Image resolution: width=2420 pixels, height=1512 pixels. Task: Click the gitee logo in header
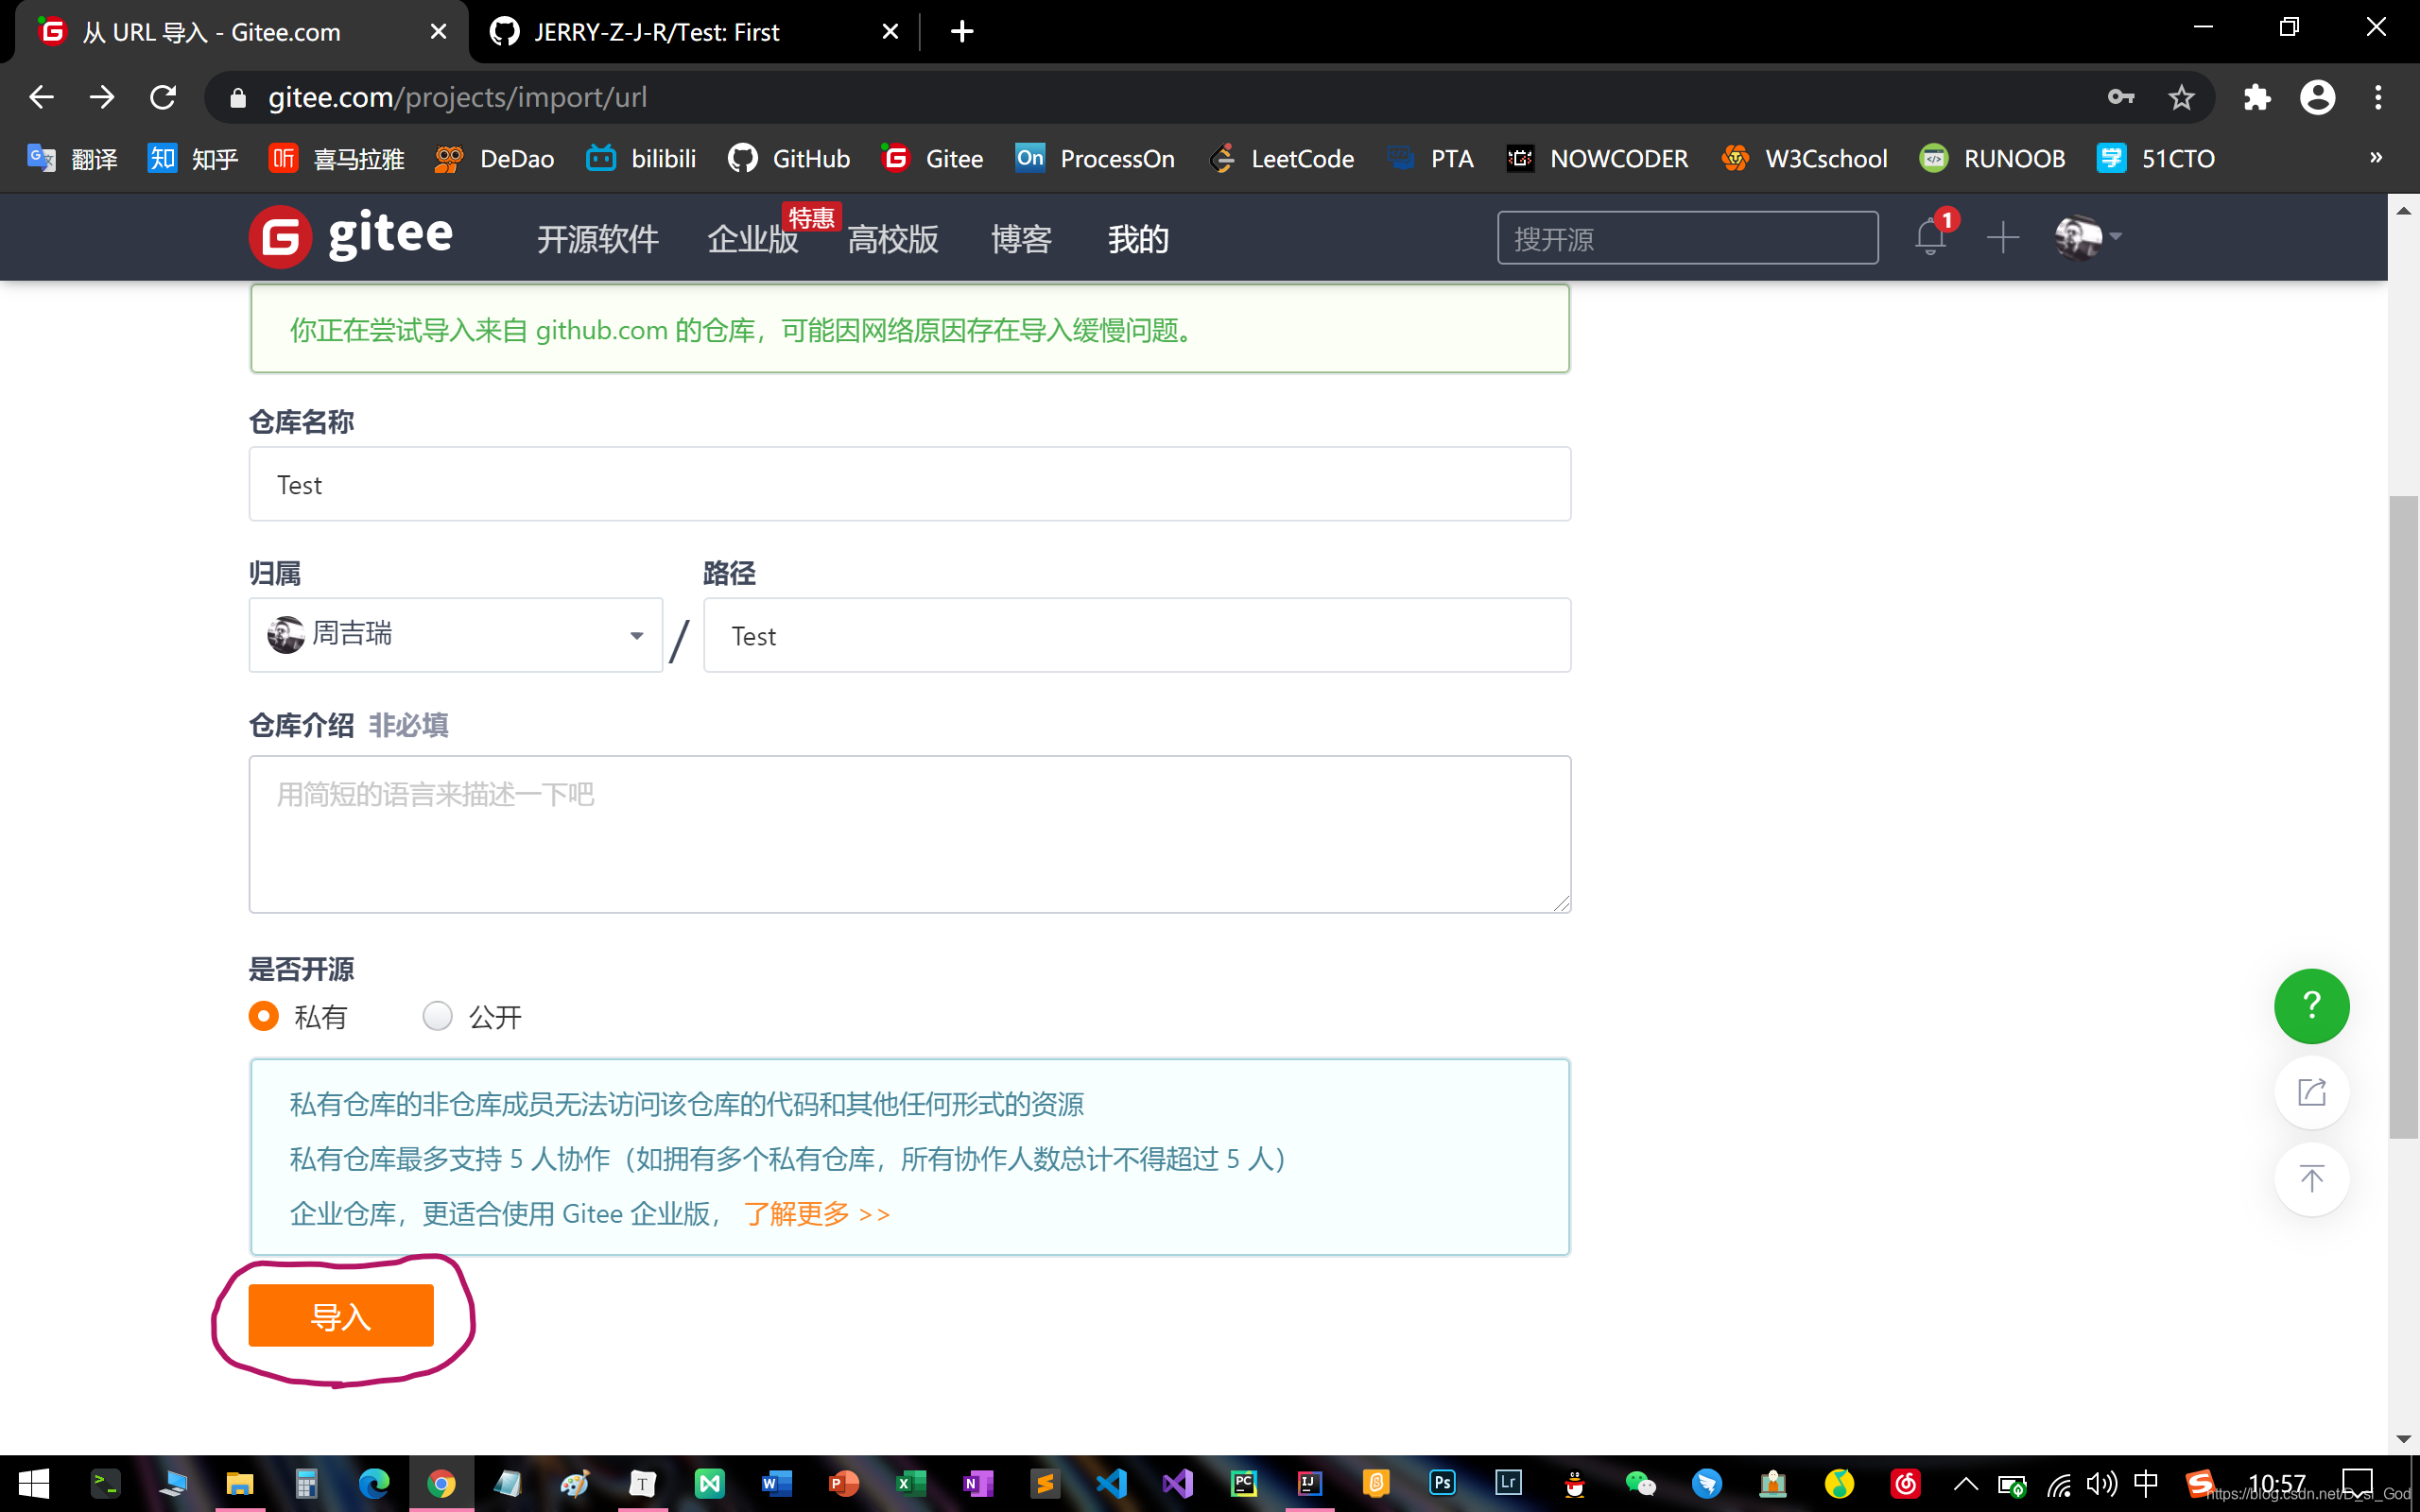coord(352,237)
